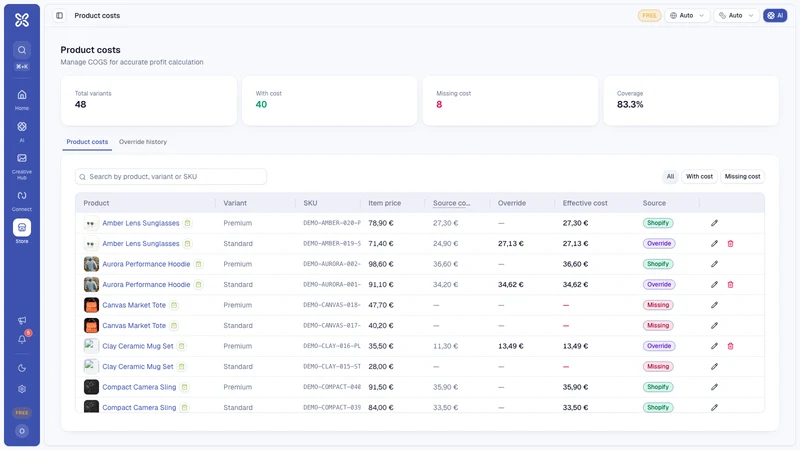Delete override for Aurora Performance Hoodie Standard
Image resolution: width=800 pixels, height=450 pixels.
tap(730, 284)
